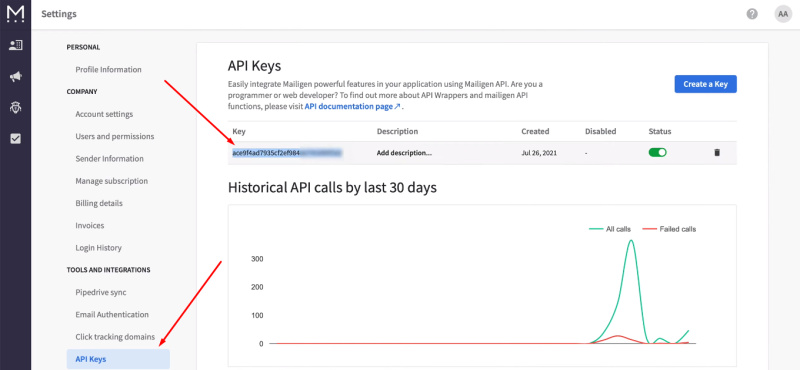800x370 pixels.
Task: Click the Create a Key button
Action: tap(705, 84)
